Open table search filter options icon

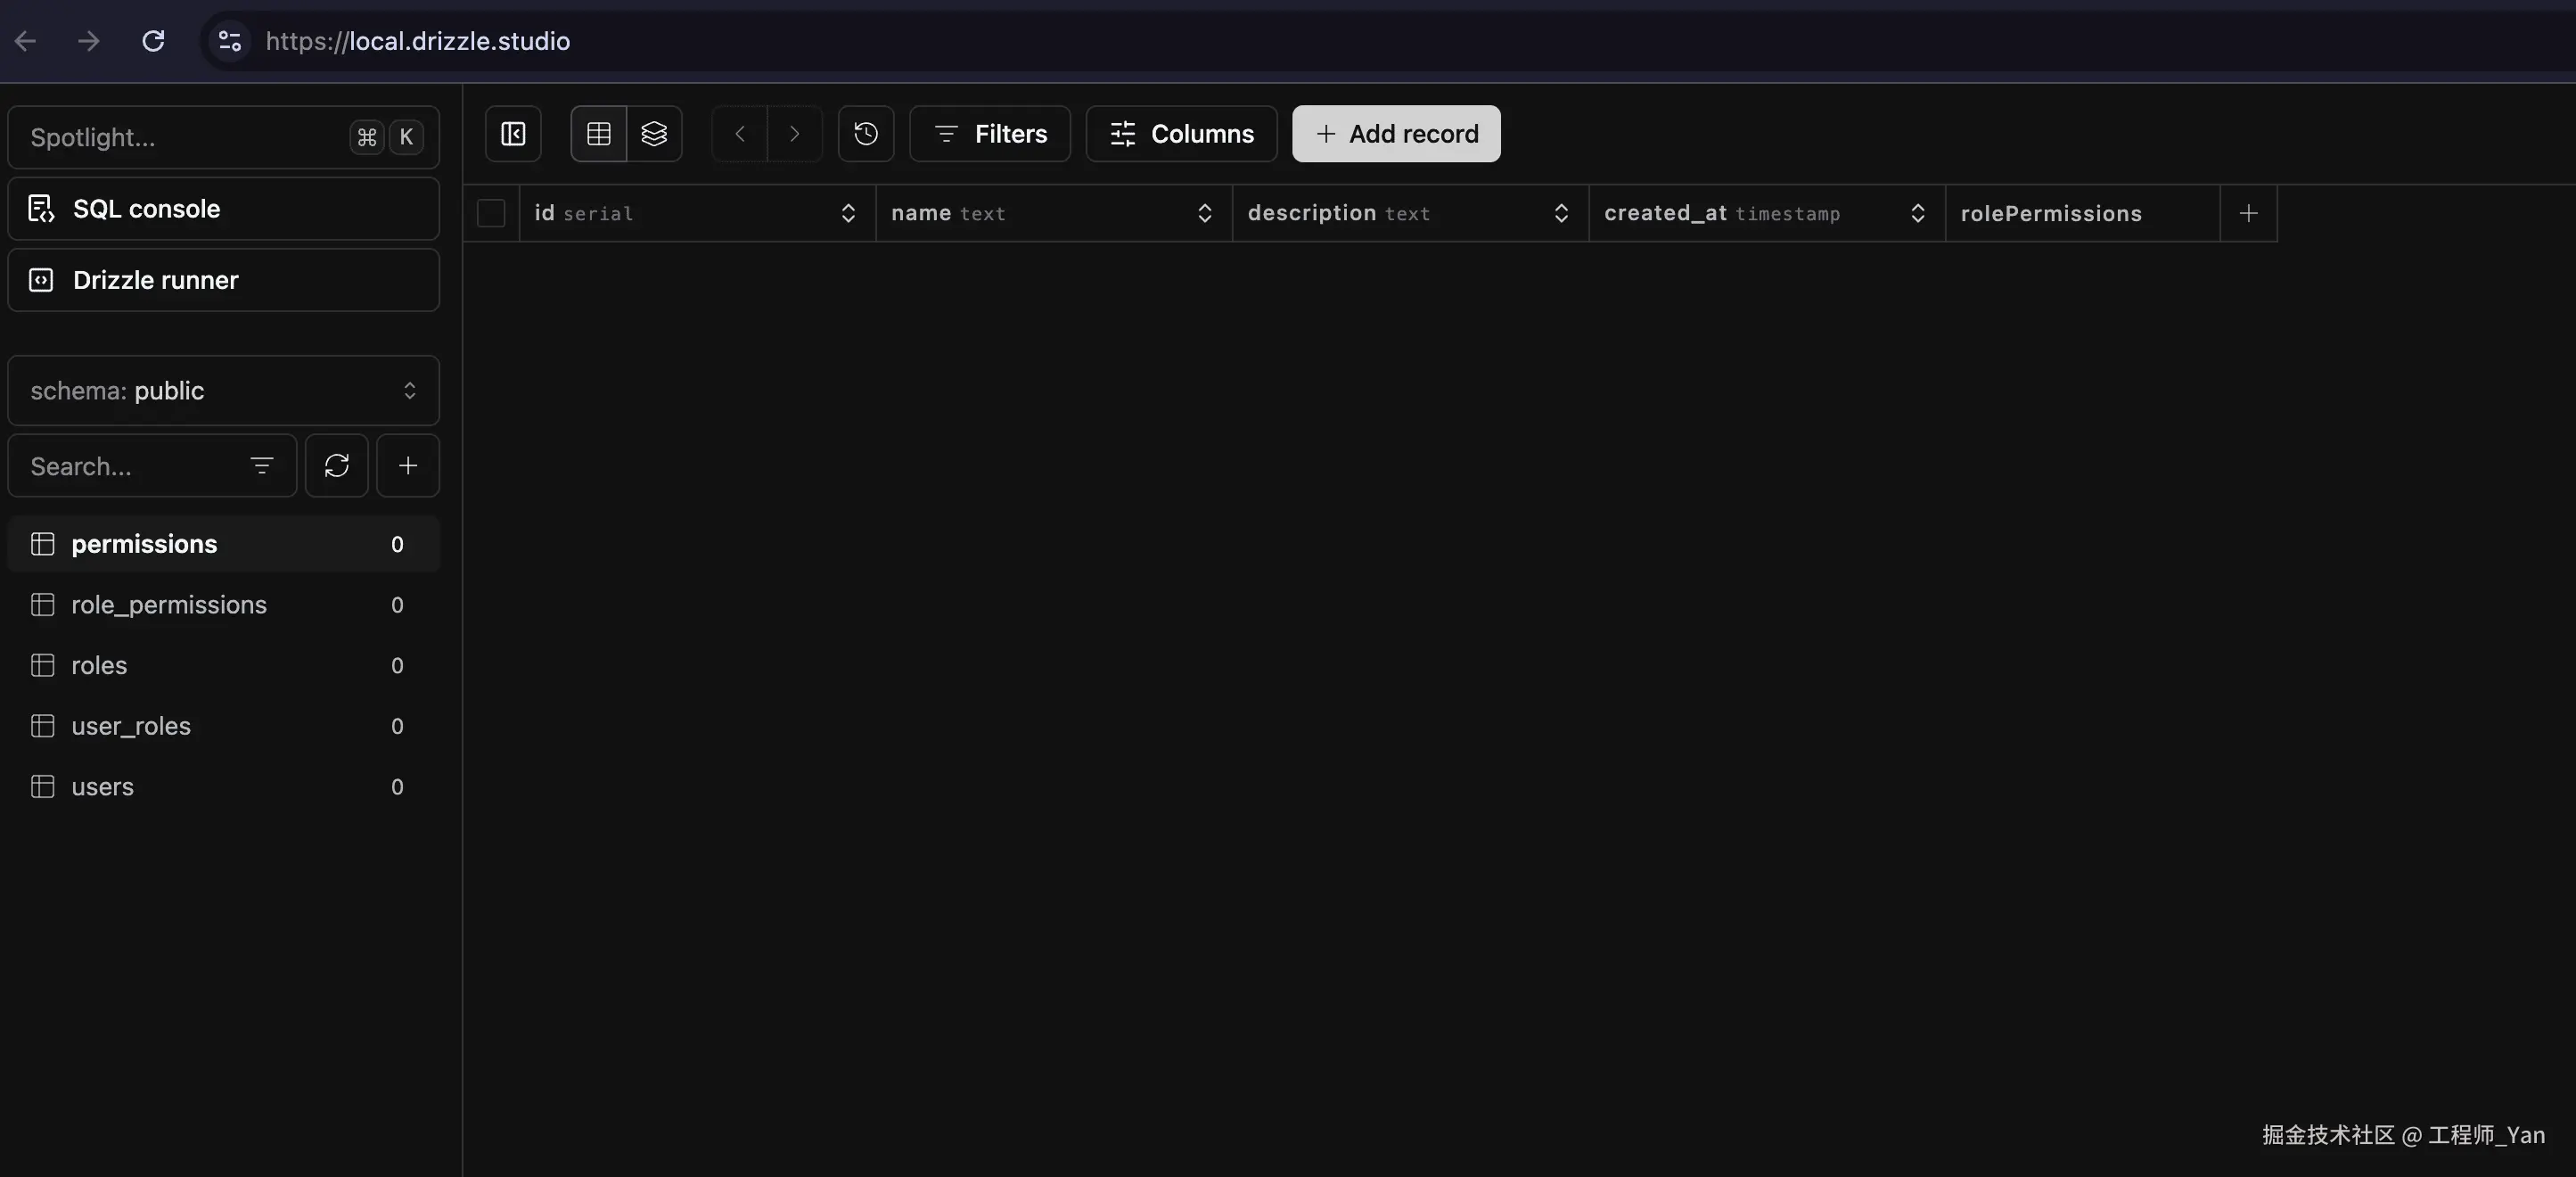pyautogui.click(x=262, y=466)
